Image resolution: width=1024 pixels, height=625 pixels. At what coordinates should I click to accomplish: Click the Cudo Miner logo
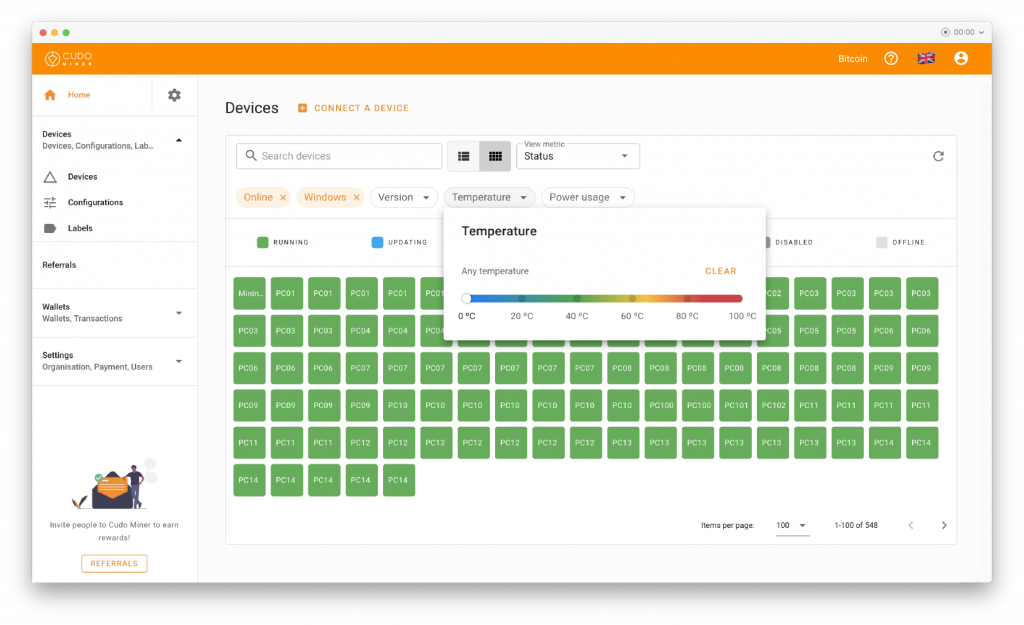click(69, 59)
